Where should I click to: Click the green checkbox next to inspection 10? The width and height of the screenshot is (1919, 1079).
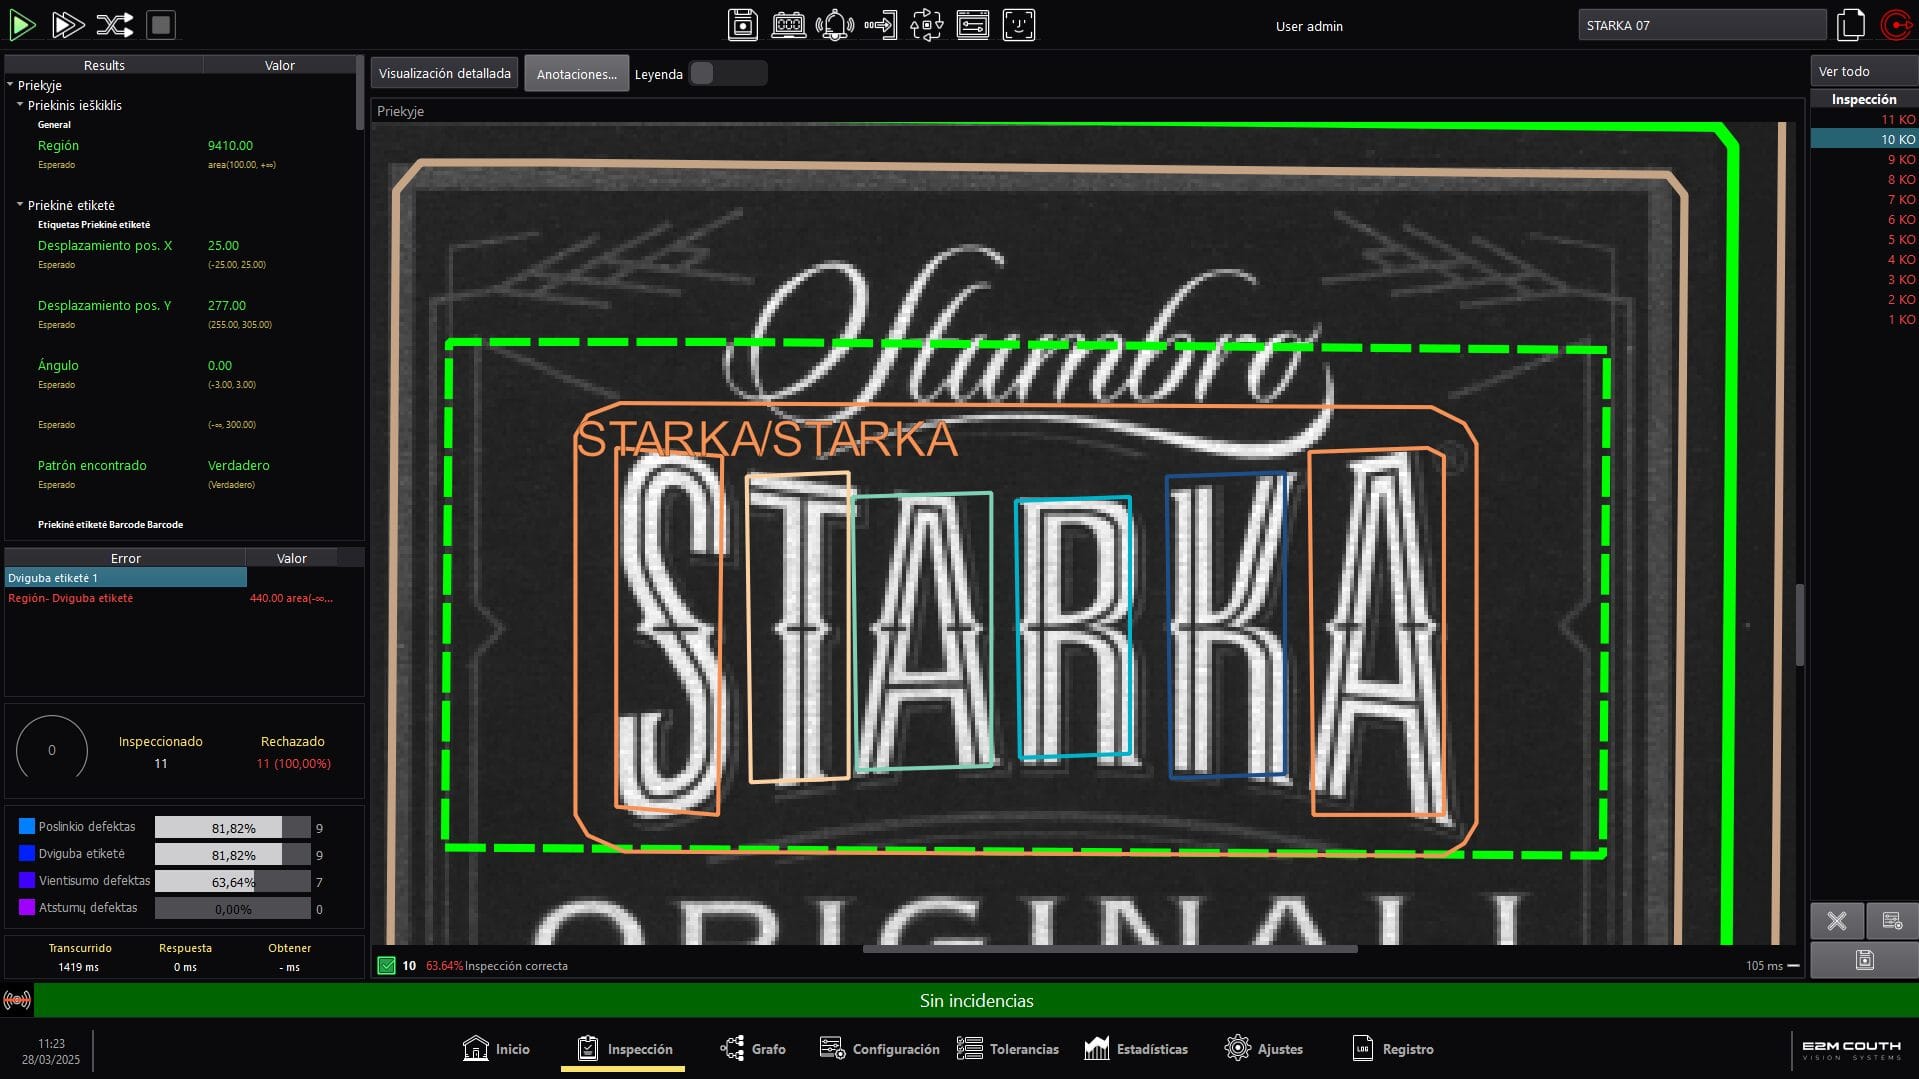tap(386, 966)
